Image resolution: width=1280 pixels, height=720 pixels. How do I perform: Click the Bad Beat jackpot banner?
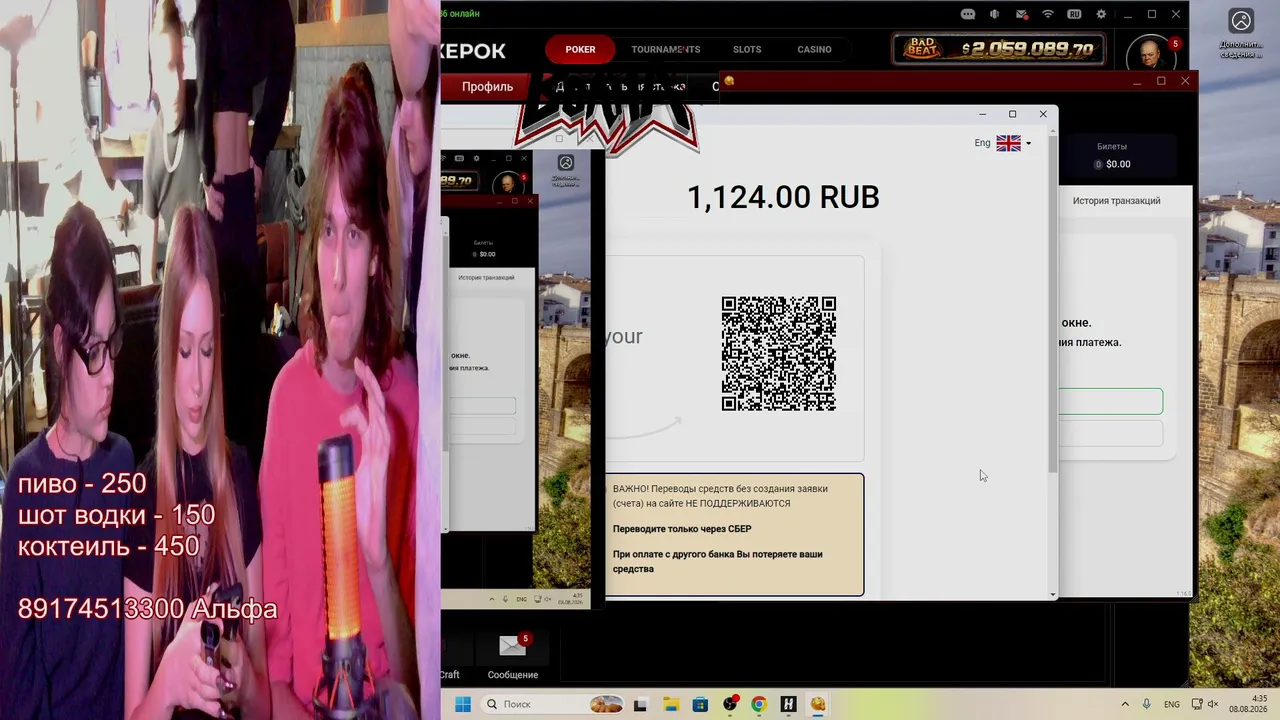coord(998,49)
